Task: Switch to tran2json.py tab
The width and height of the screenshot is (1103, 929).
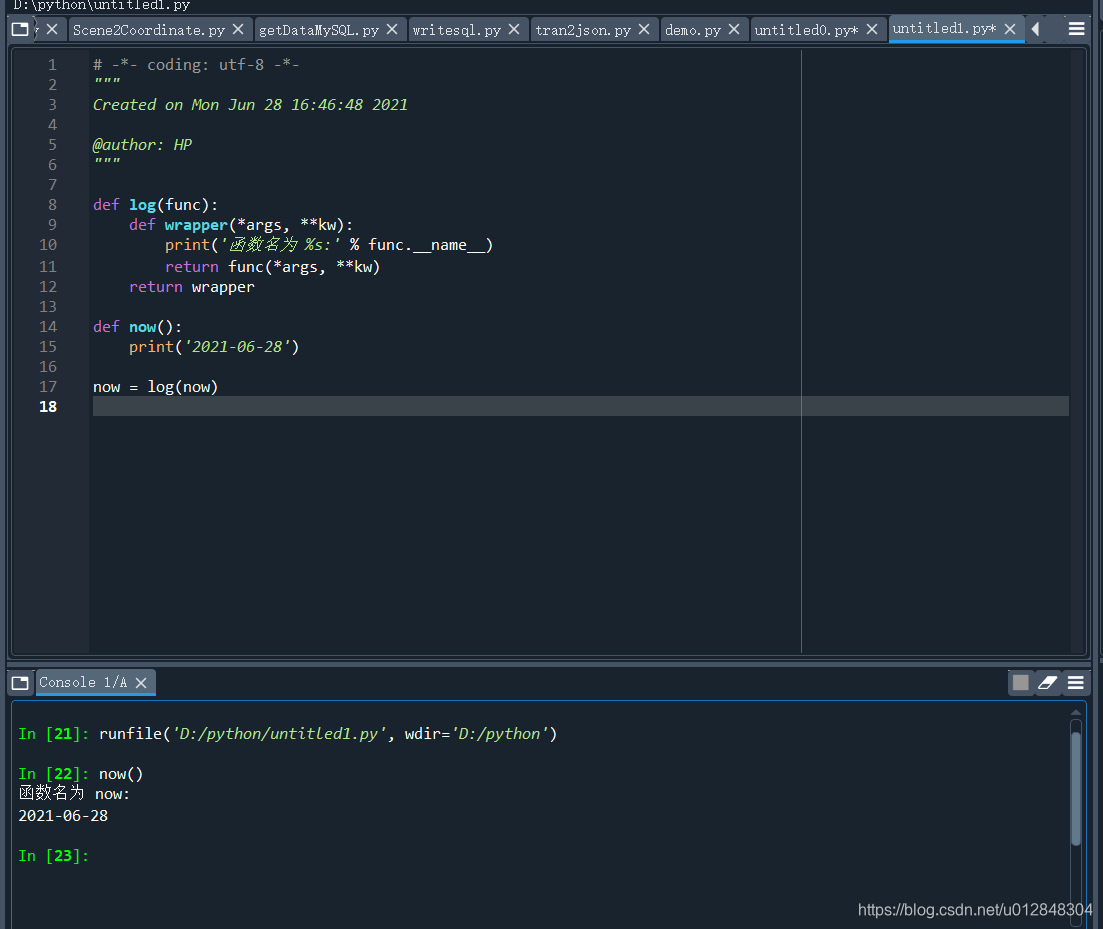Action: 583,30
